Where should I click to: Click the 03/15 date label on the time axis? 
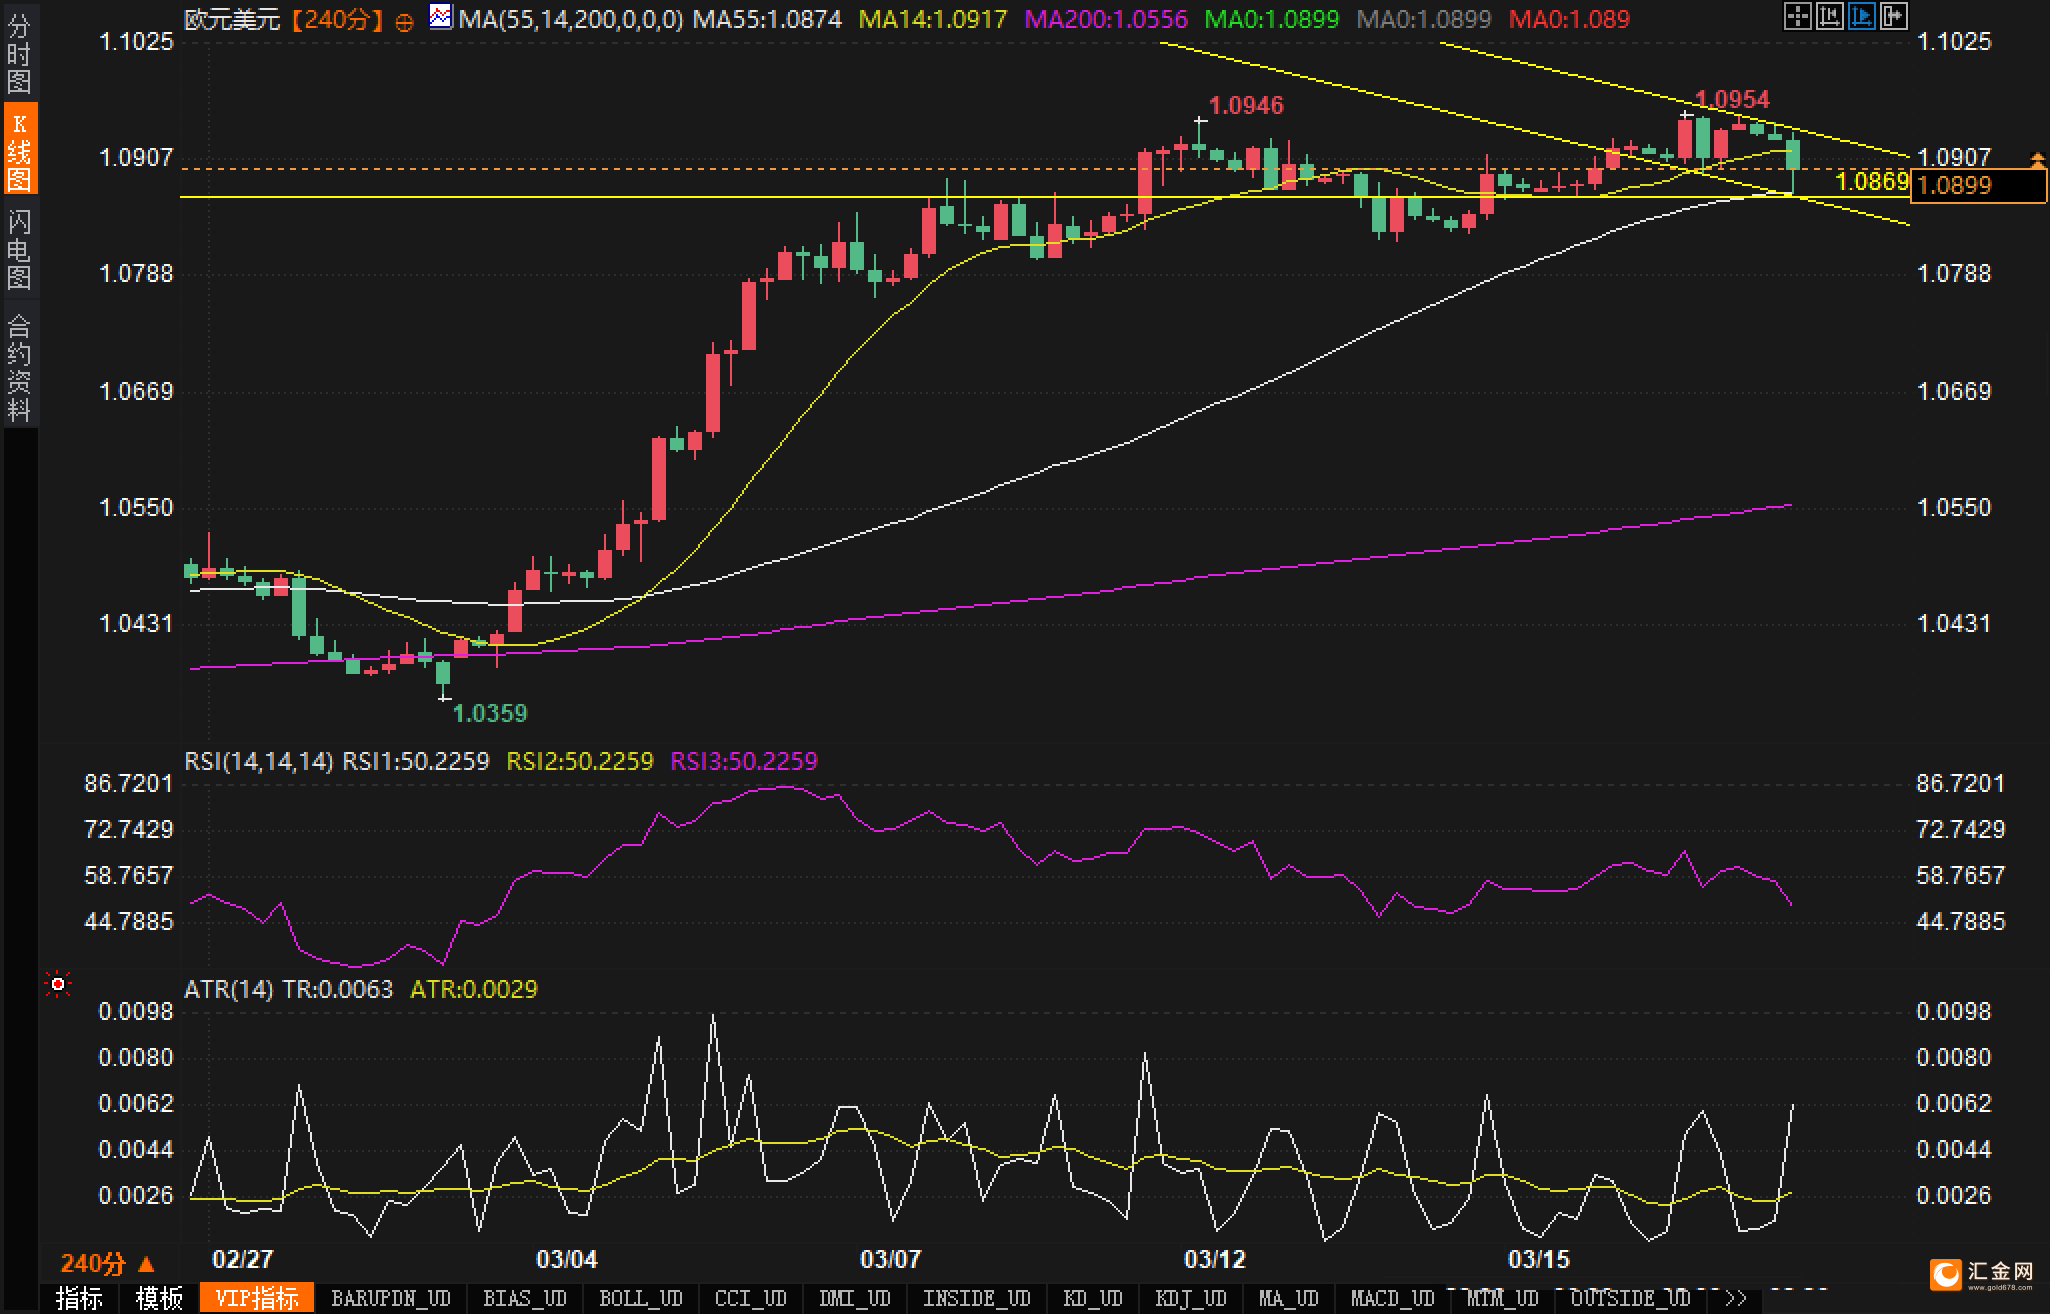tap(1538, 1259)
